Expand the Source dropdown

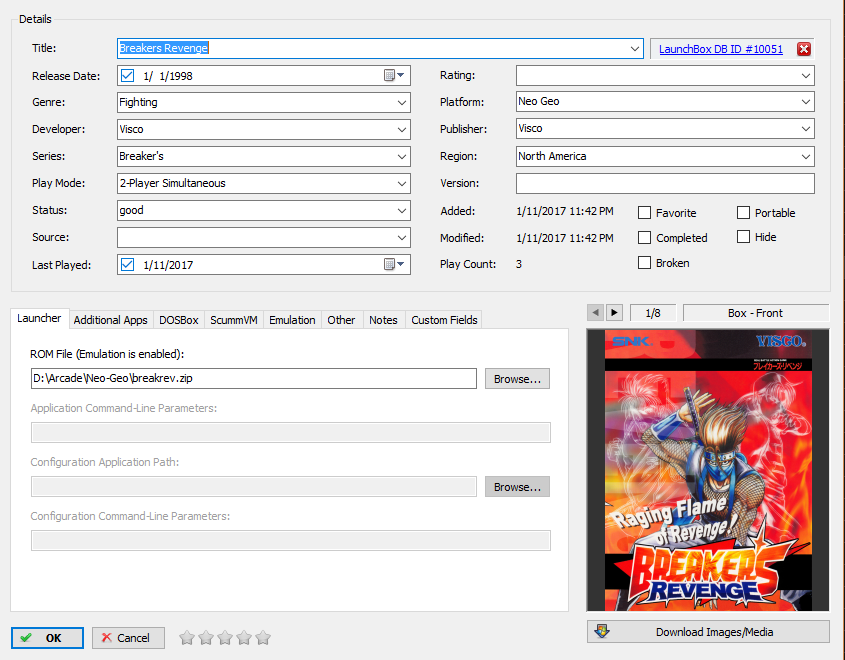[x=401, y=237]
